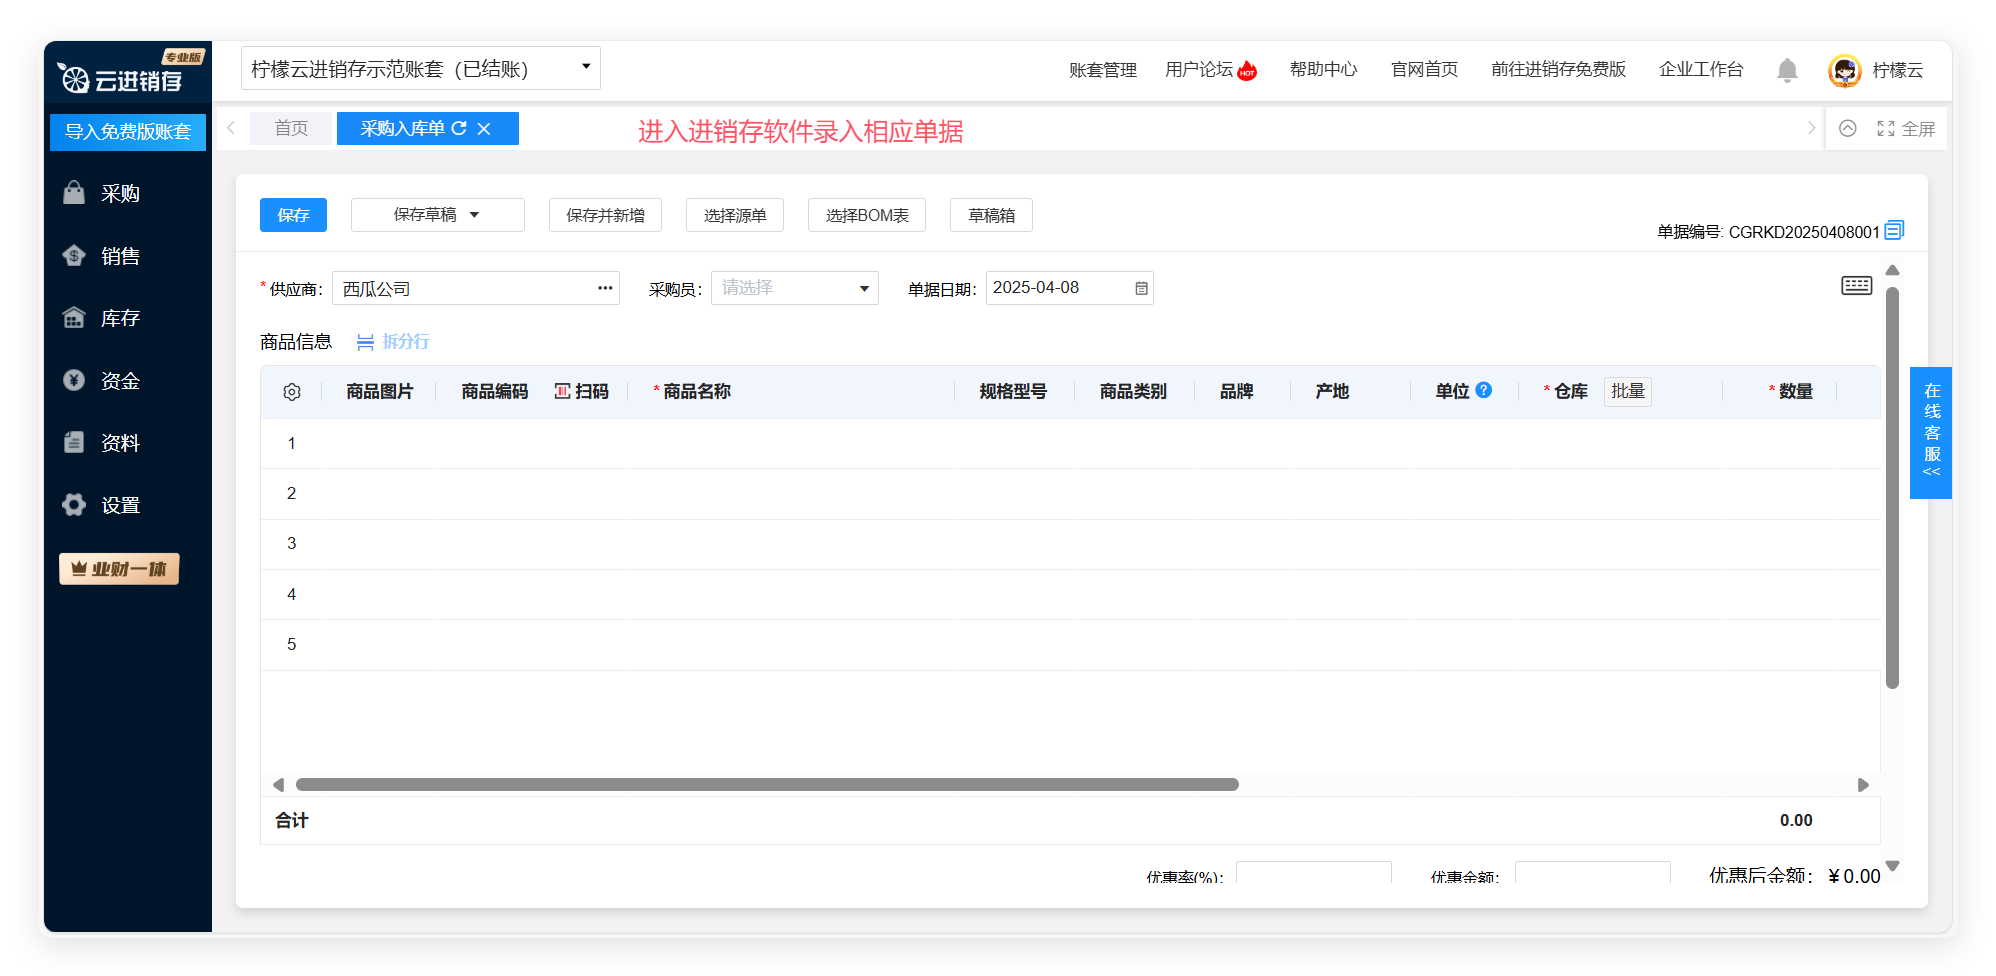Refresh the 采购入库单 tab
The image size is (1996, 976).
[459, 129]
